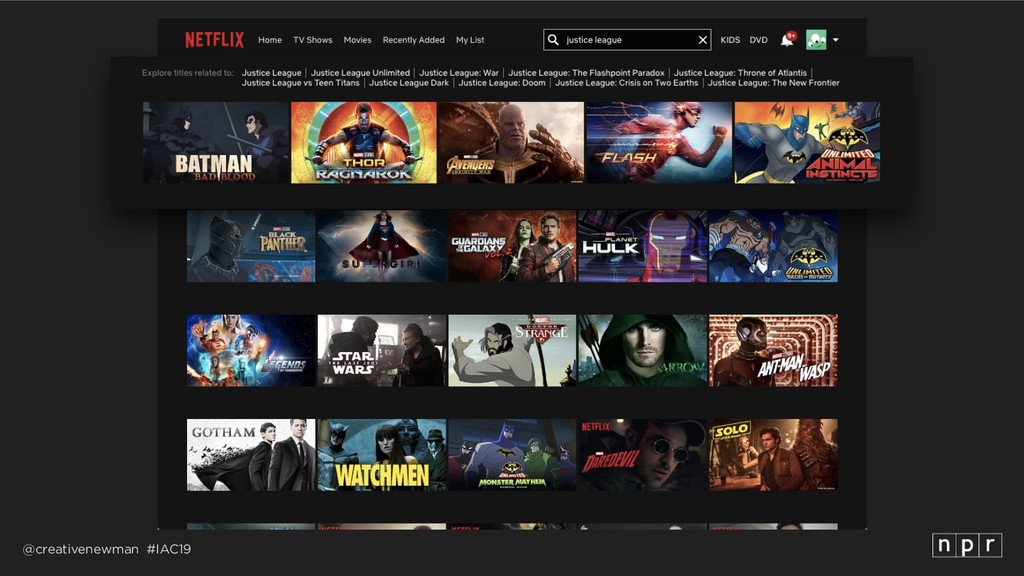This screenshot has width=1024, height=576.
Task: Open the Supergirl thumbnail
Action: [x=382, y=246]
